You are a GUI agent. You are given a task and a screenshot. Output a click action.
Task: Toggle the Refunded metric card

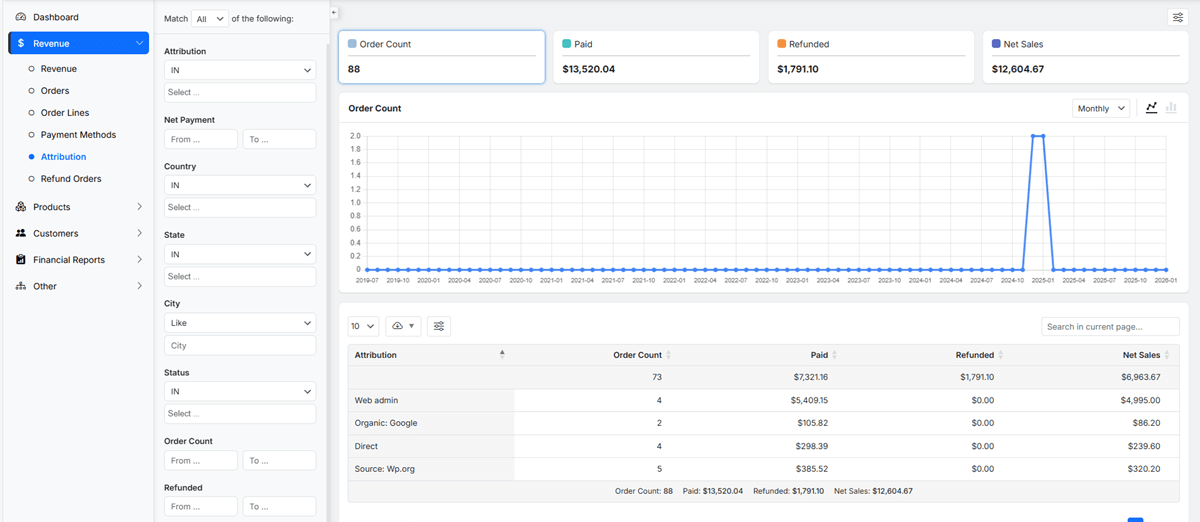[x=873, y=57]
